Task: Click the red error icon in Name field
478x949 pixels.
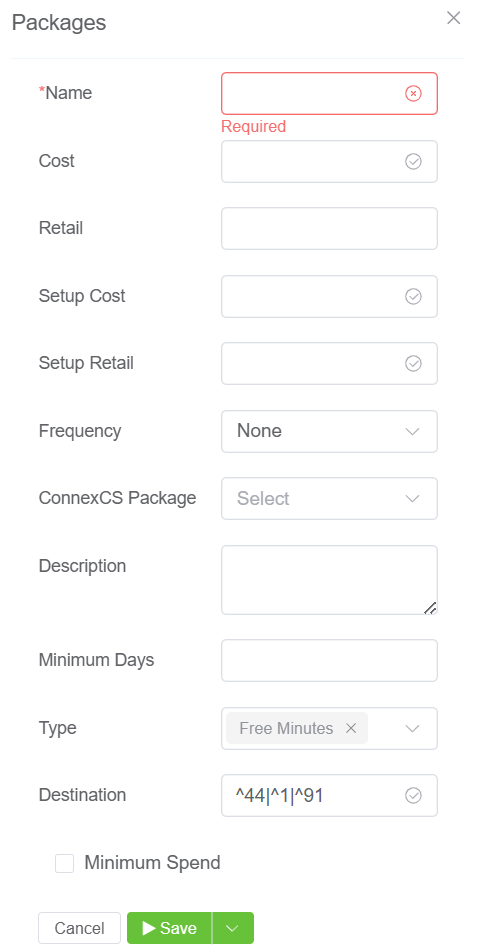Action: [413, 93]
